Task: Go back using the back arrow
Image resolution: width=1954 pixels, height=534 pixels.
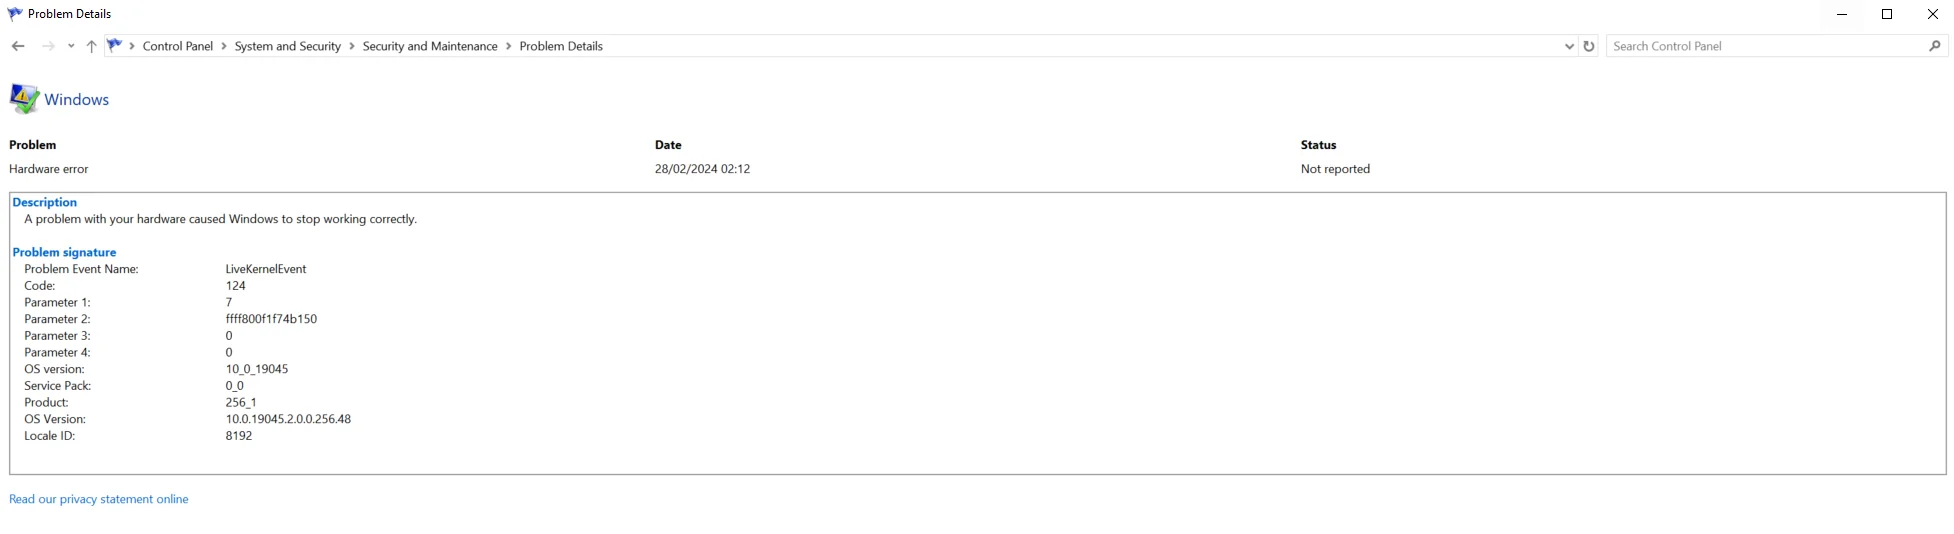Action: click(x=18, y=46)
